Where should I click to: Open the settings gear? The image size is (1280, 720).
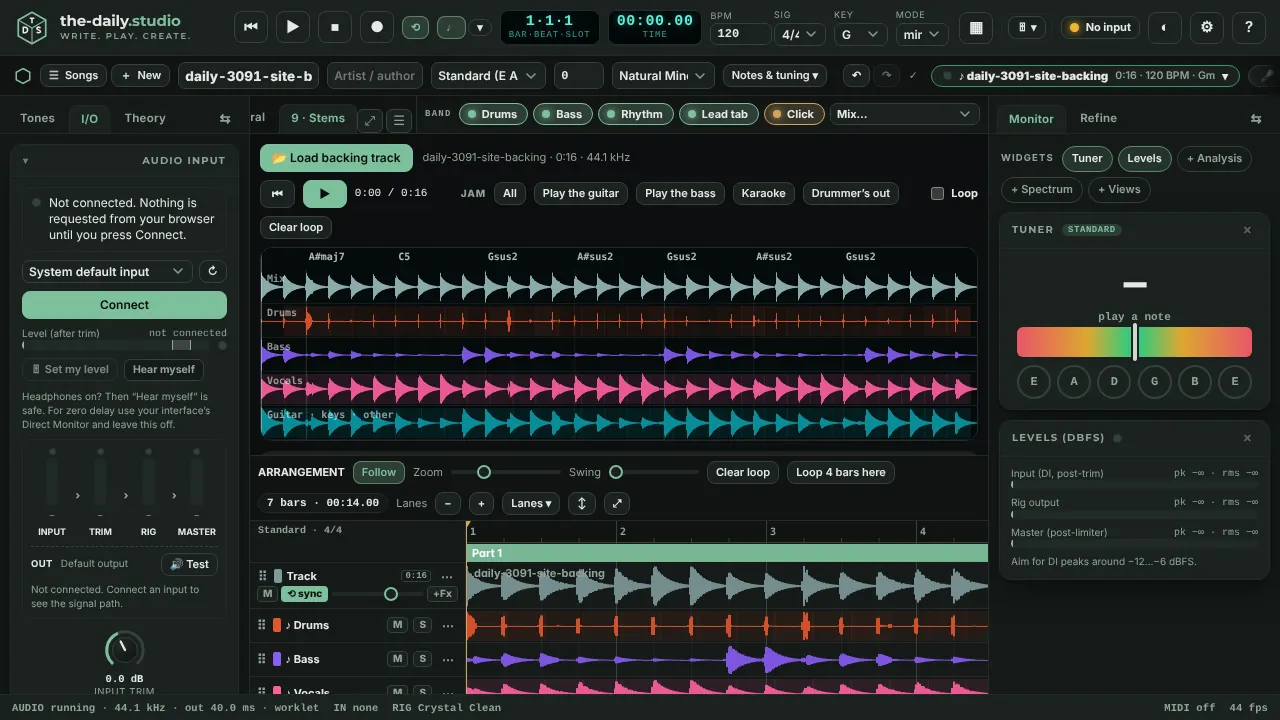click(x=1207, y=28)
